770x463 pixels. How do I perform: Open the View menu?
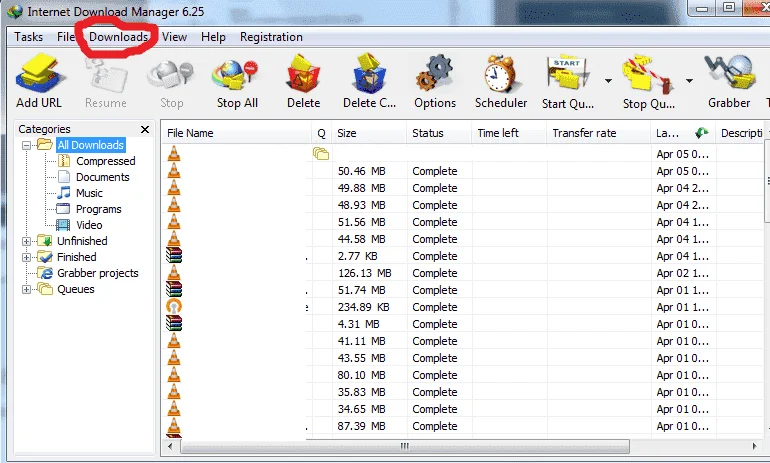click(174, 37)
